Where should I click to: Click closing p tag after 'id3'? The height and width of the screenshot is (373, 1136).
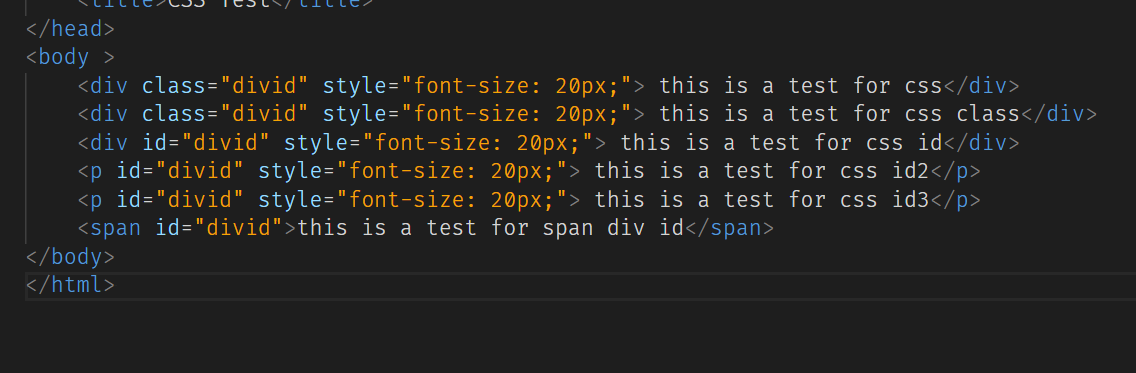pos(955,200)
